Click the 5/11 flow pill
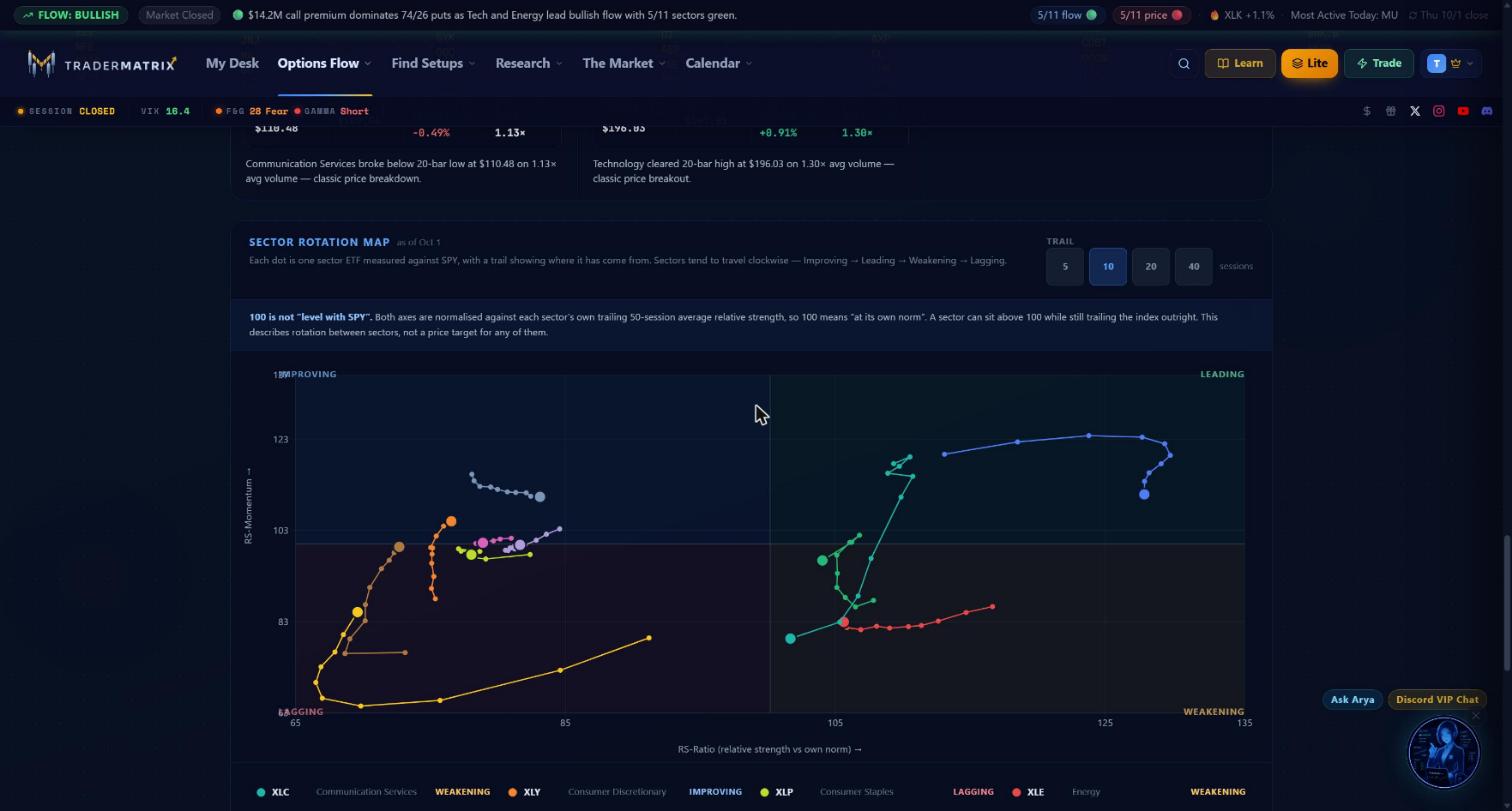Image resolution: width=1512 pixels, height=811 pixels. [1066, 15]
